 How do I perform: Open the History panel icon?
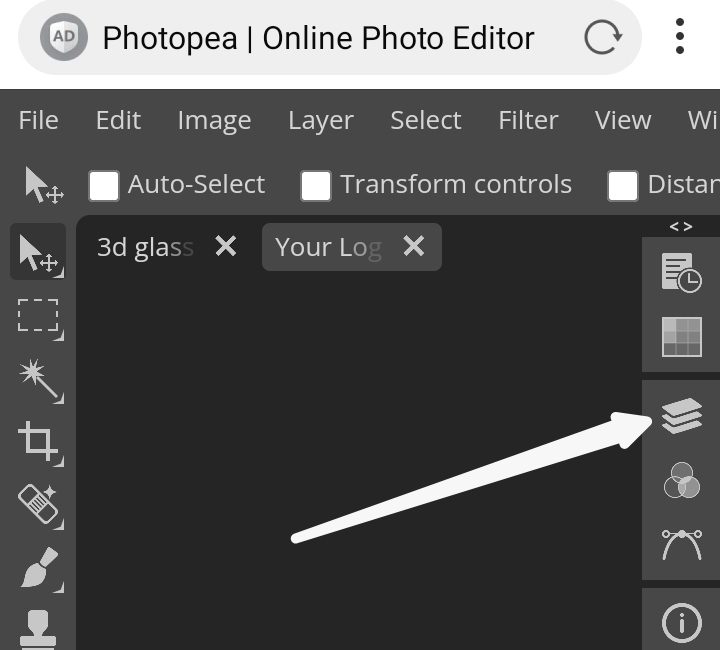click(x=682, y=273)
